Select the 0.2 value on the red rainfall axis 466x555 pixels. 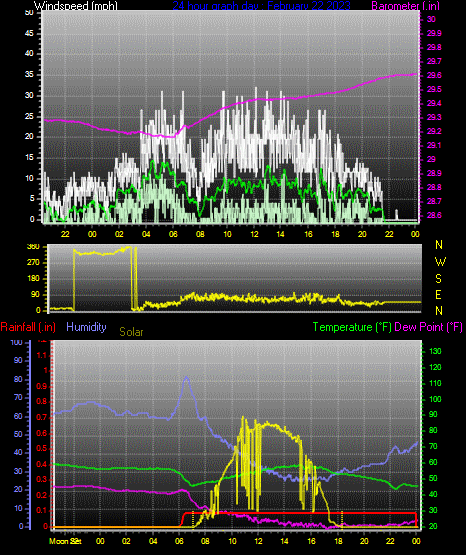pos(42,495)
